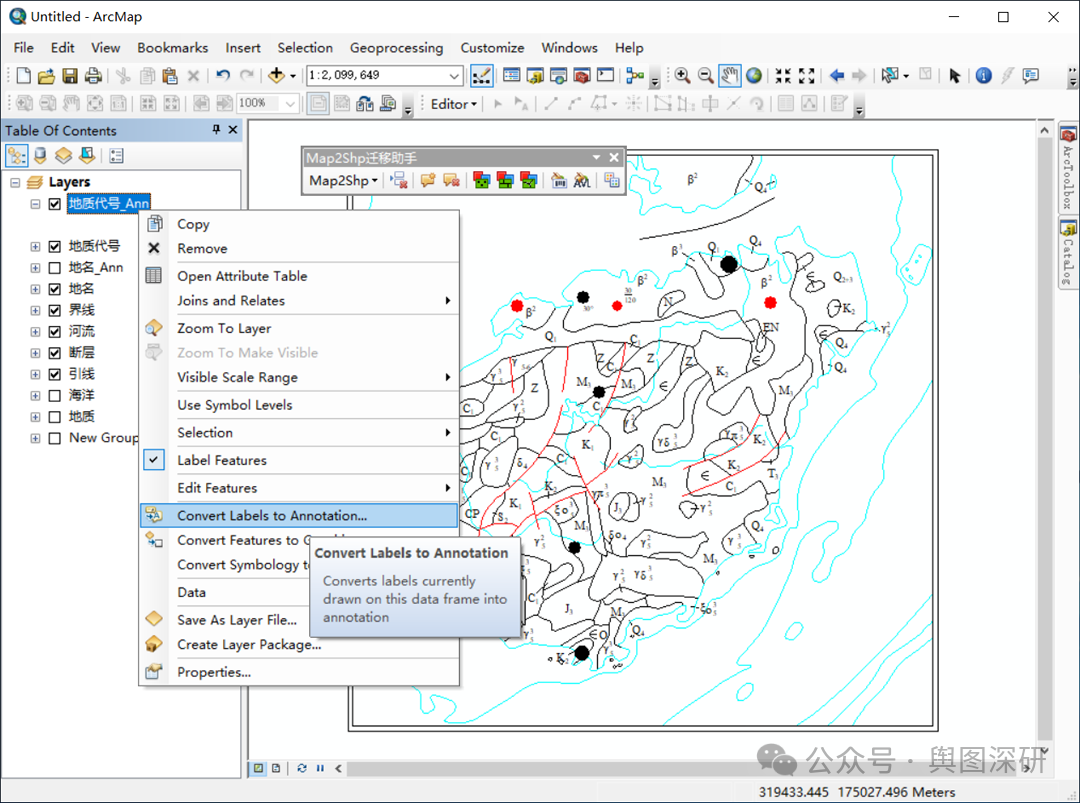Uncheck the 河流 layer checkbox
1080x803 pixels.
pyautogui.click(x=55, y=331)
